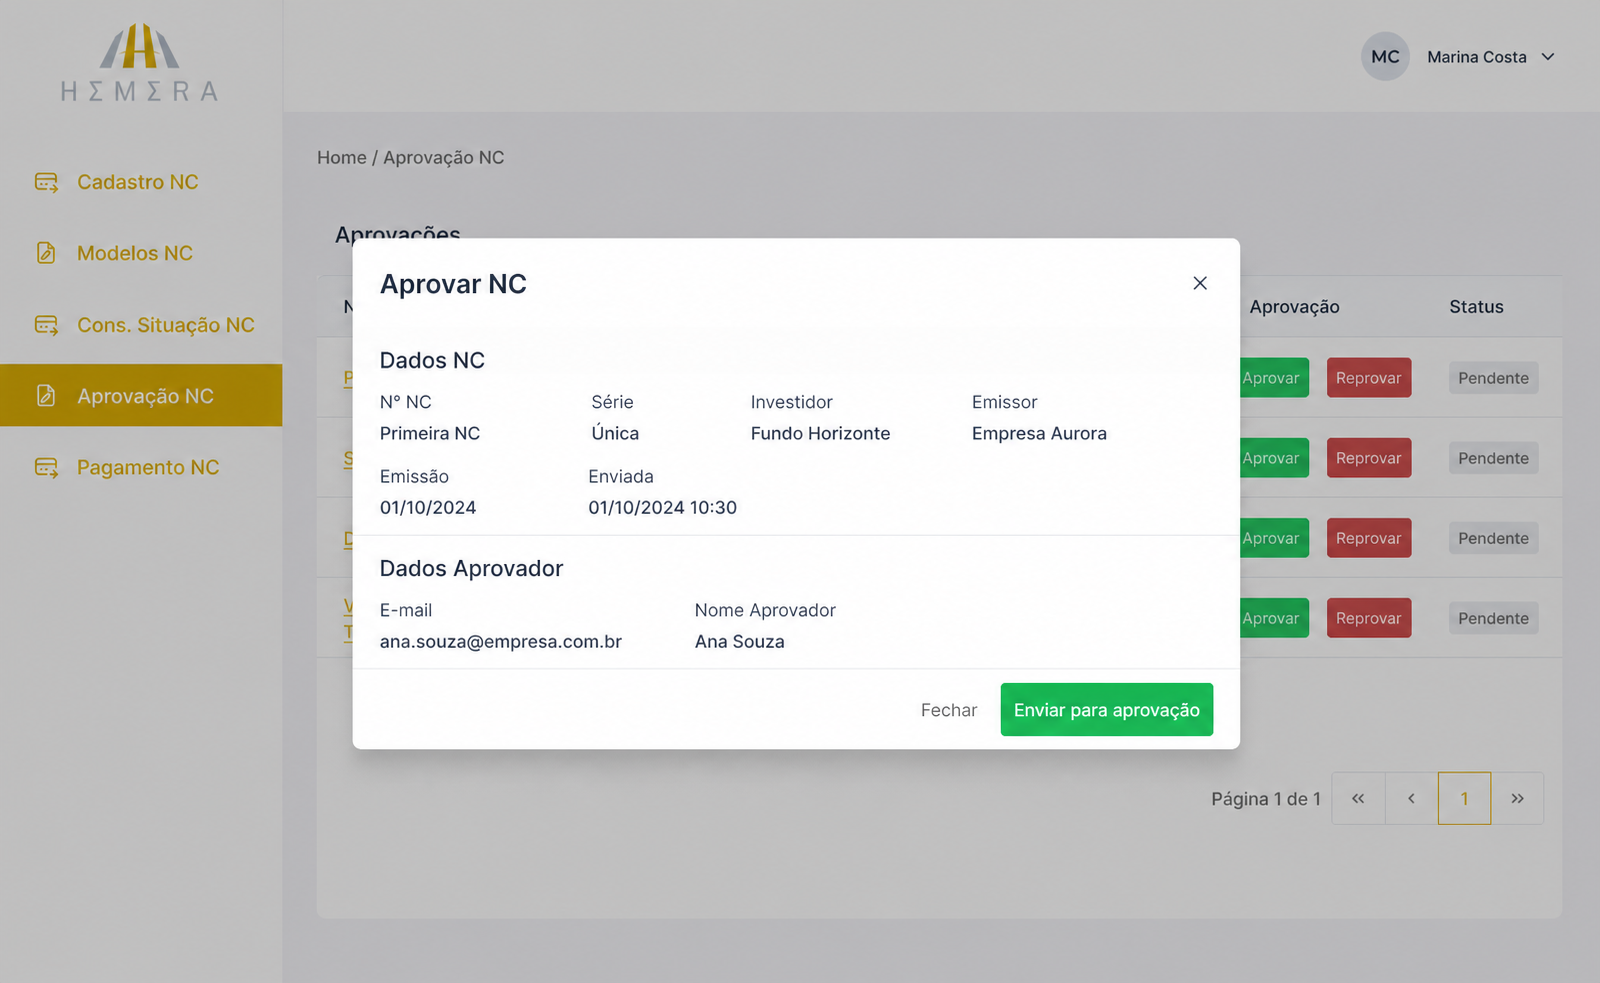Click the Primeira NC value
Screen dimensions: 1600x983
tap(430, 433)
